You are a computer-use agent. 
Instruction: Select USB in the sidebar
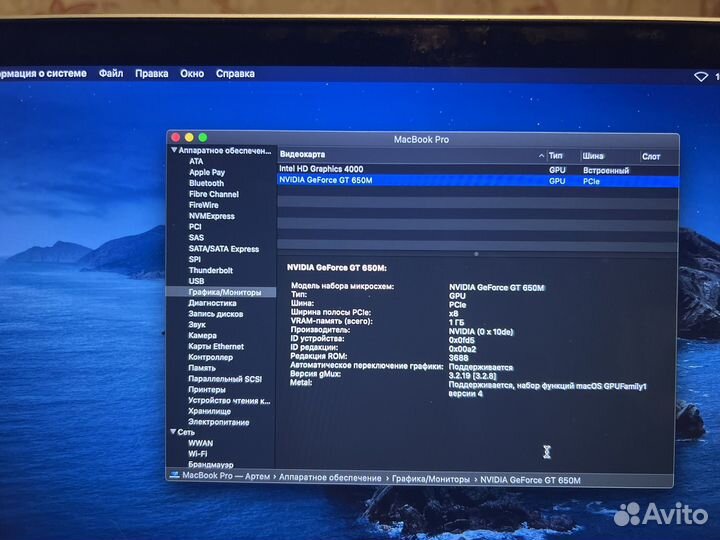coord(196,281)
